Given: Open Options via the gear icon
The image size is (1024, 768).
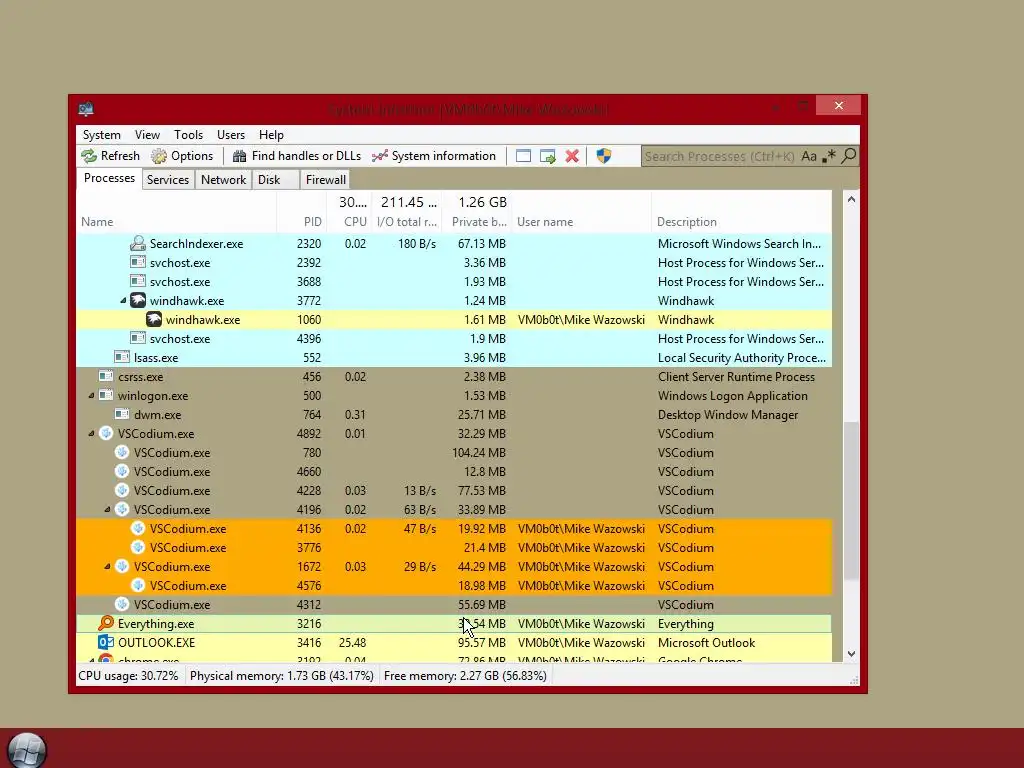Looking at the screenshot, I should 159,156.
